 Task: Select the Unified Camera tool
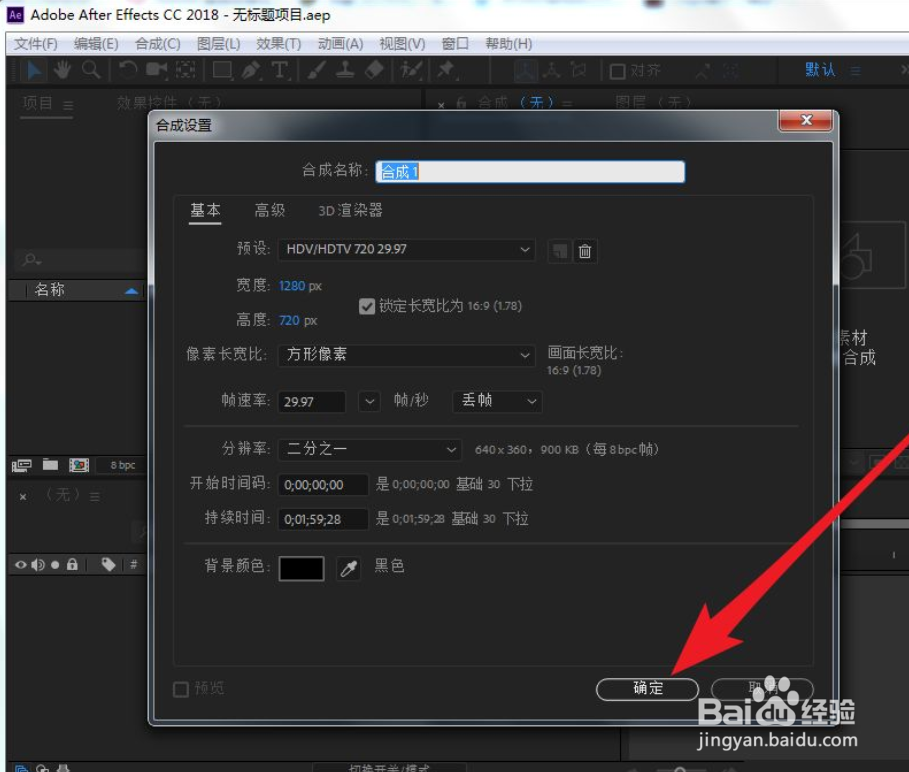pos(157,70)
